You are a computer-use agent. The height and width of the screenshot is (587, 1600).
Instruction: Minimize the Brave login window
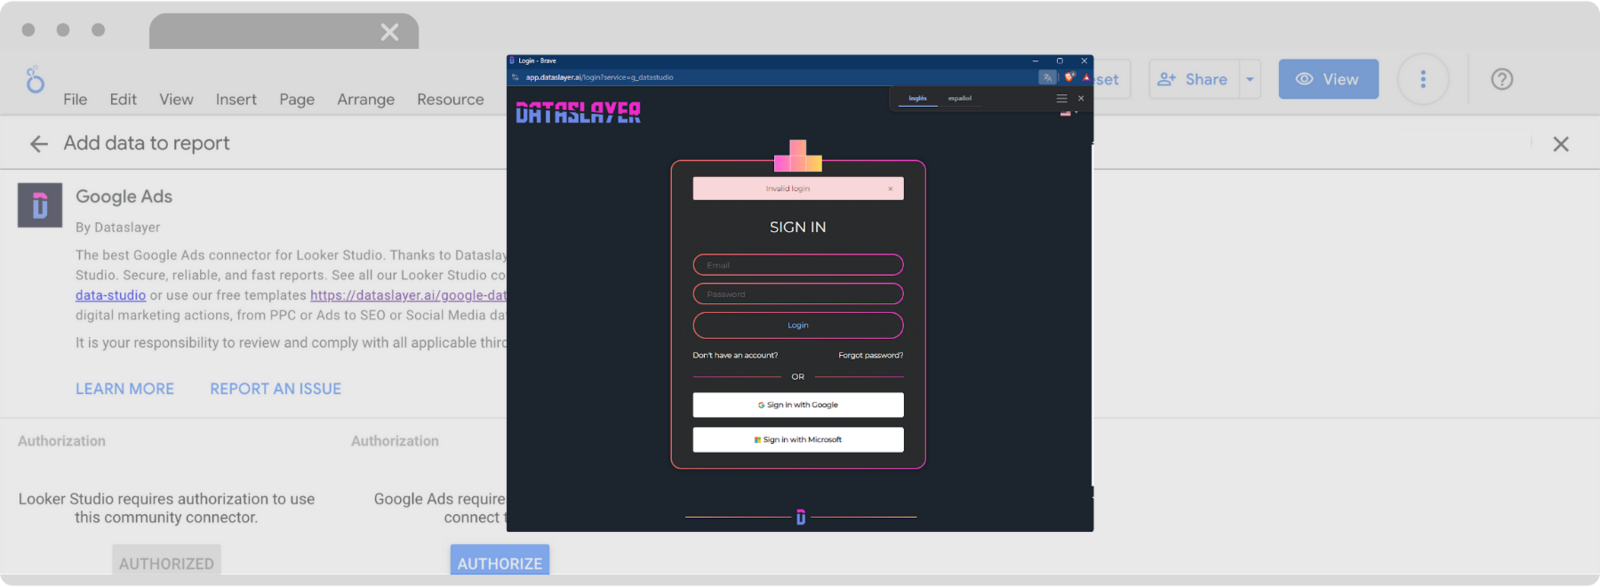coord(1035,61)
